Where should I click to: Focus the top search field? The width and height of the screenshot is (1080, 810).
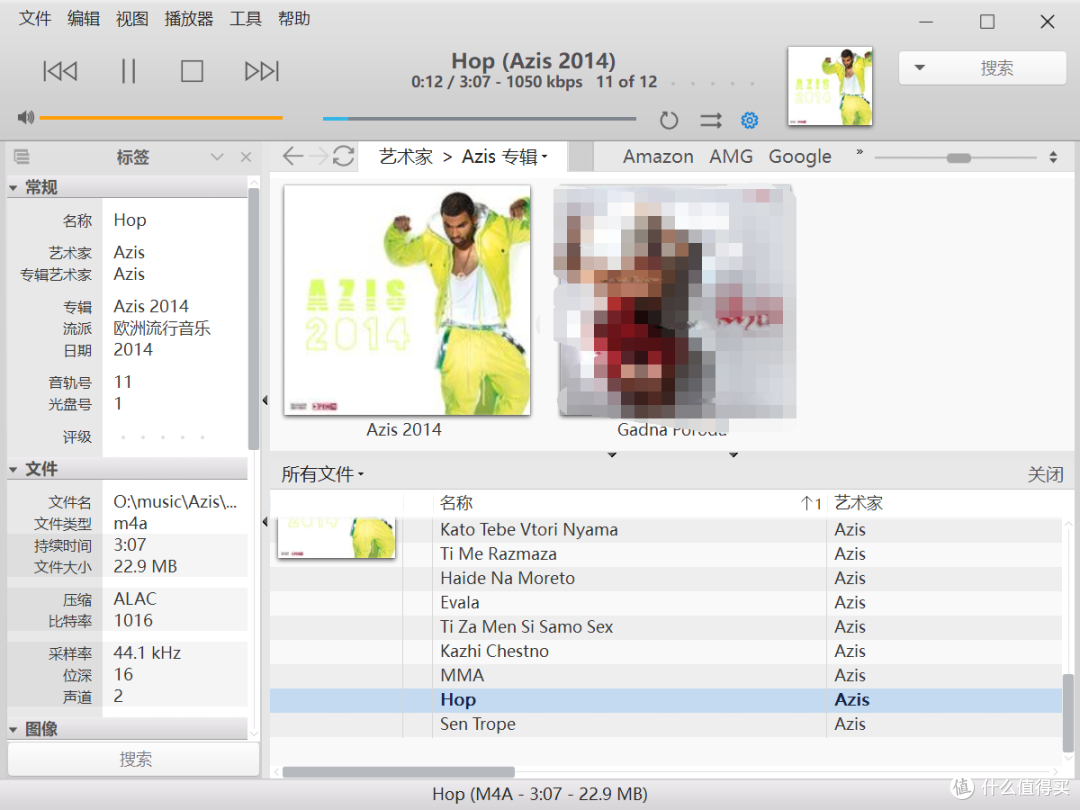997,68
